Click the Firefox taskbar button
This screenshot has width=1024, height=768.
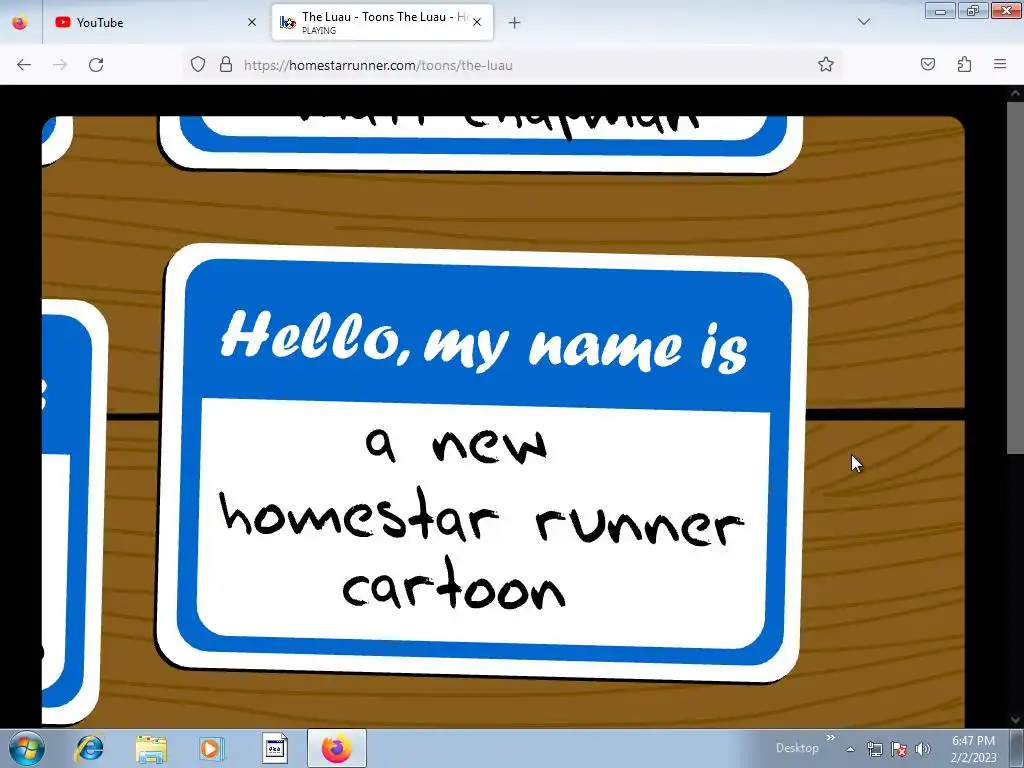pyautogui.click(x=336, y=748)
